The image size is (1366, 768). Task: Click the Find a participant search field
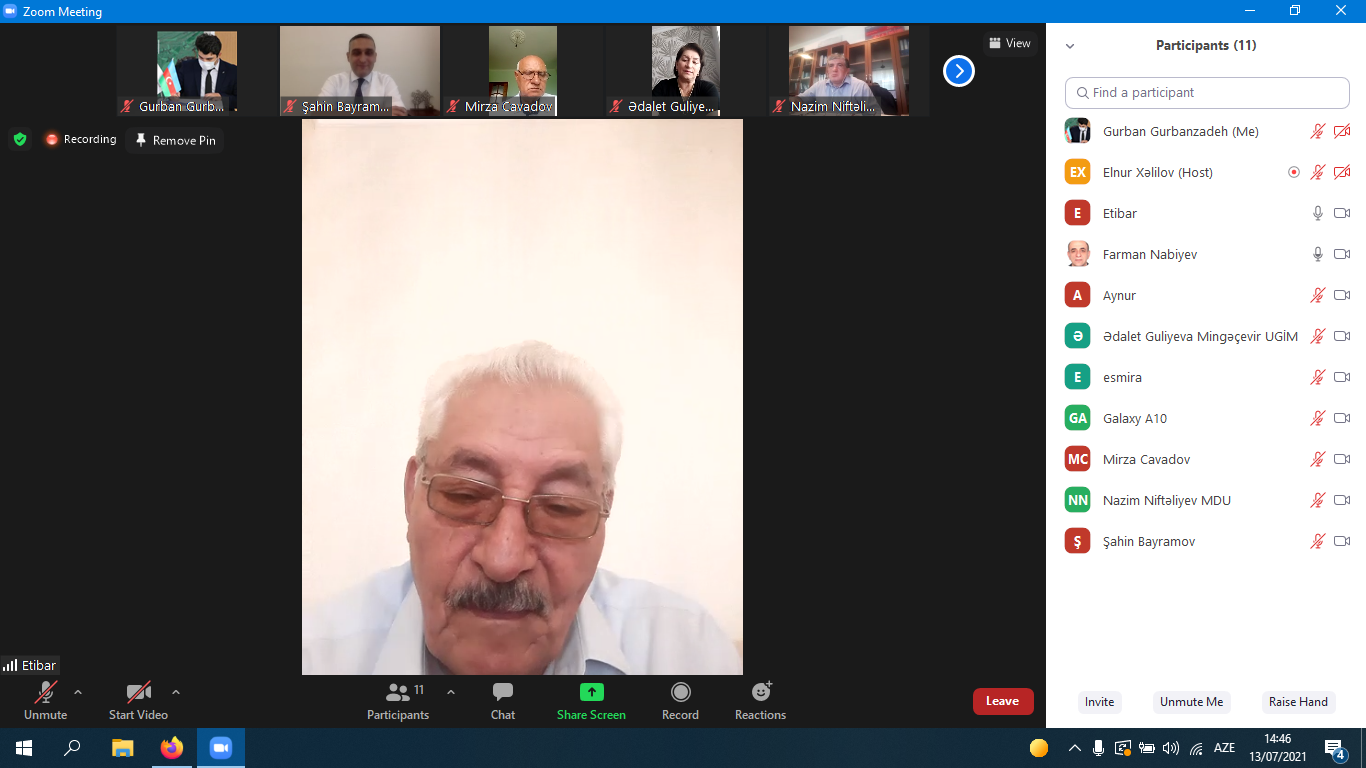[1207, 92]
